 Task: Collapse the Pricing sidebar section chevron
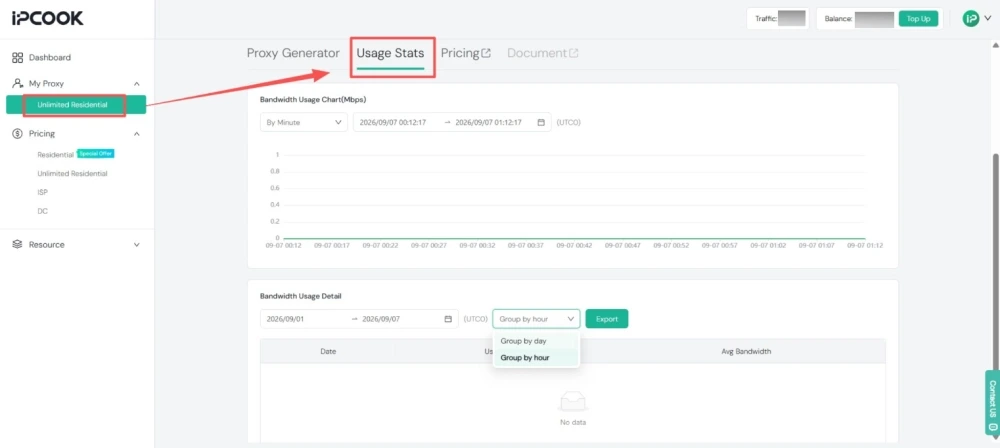point(136,134)
